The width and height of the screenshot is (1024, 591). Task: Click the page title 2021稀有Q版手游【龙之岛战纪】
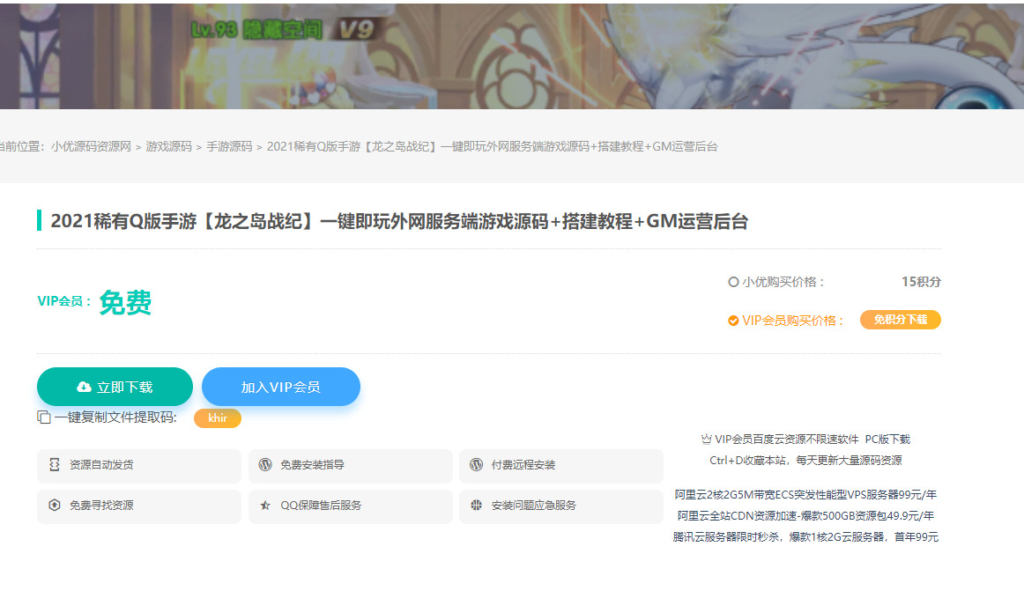click(399, 221)
